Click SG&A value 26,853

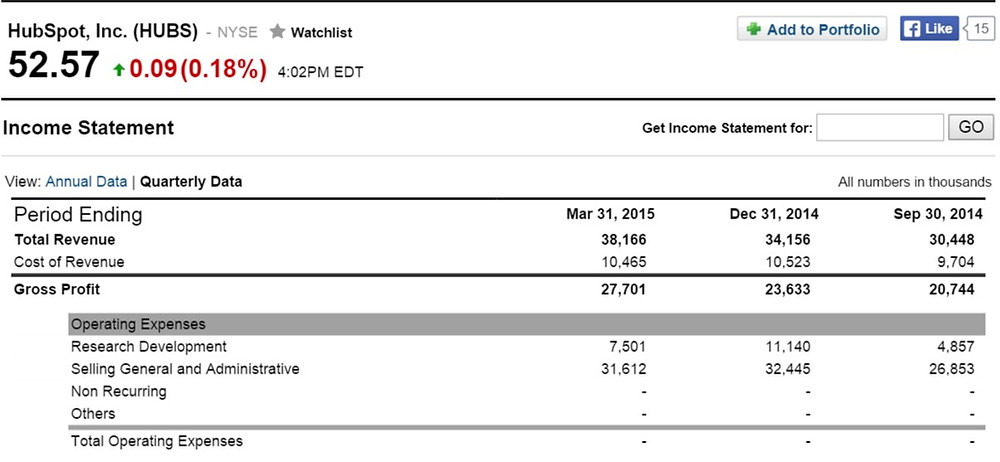(x=952, y=369)
